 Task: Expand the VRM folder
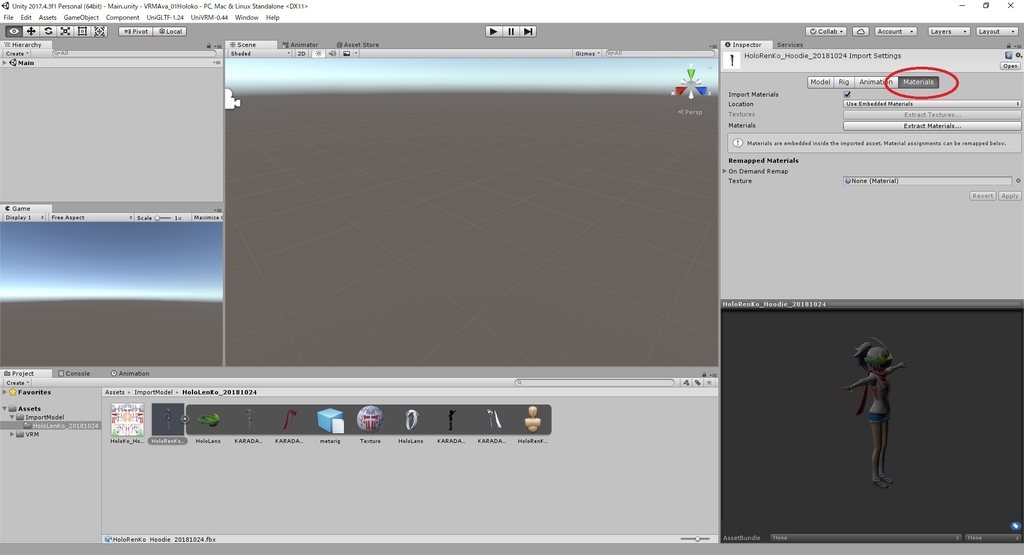12,434
